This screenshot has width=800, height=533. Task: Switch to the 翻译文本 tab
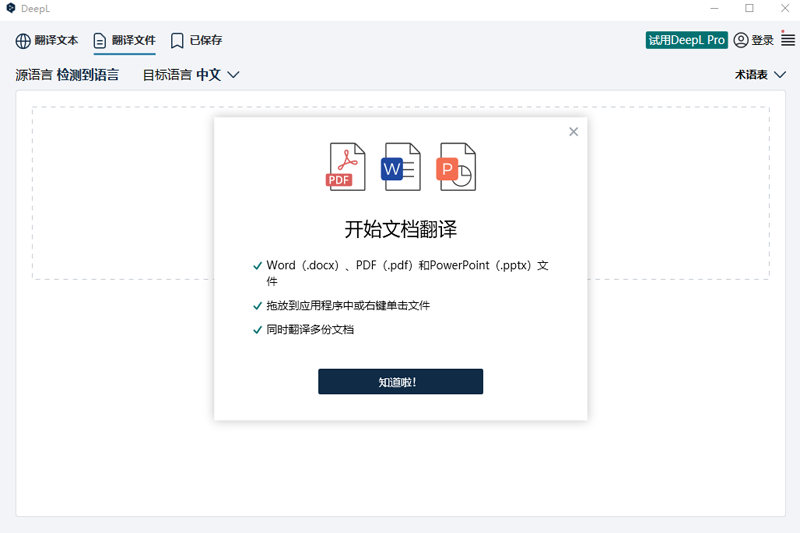pyautogui.click(x=47, y=40)
